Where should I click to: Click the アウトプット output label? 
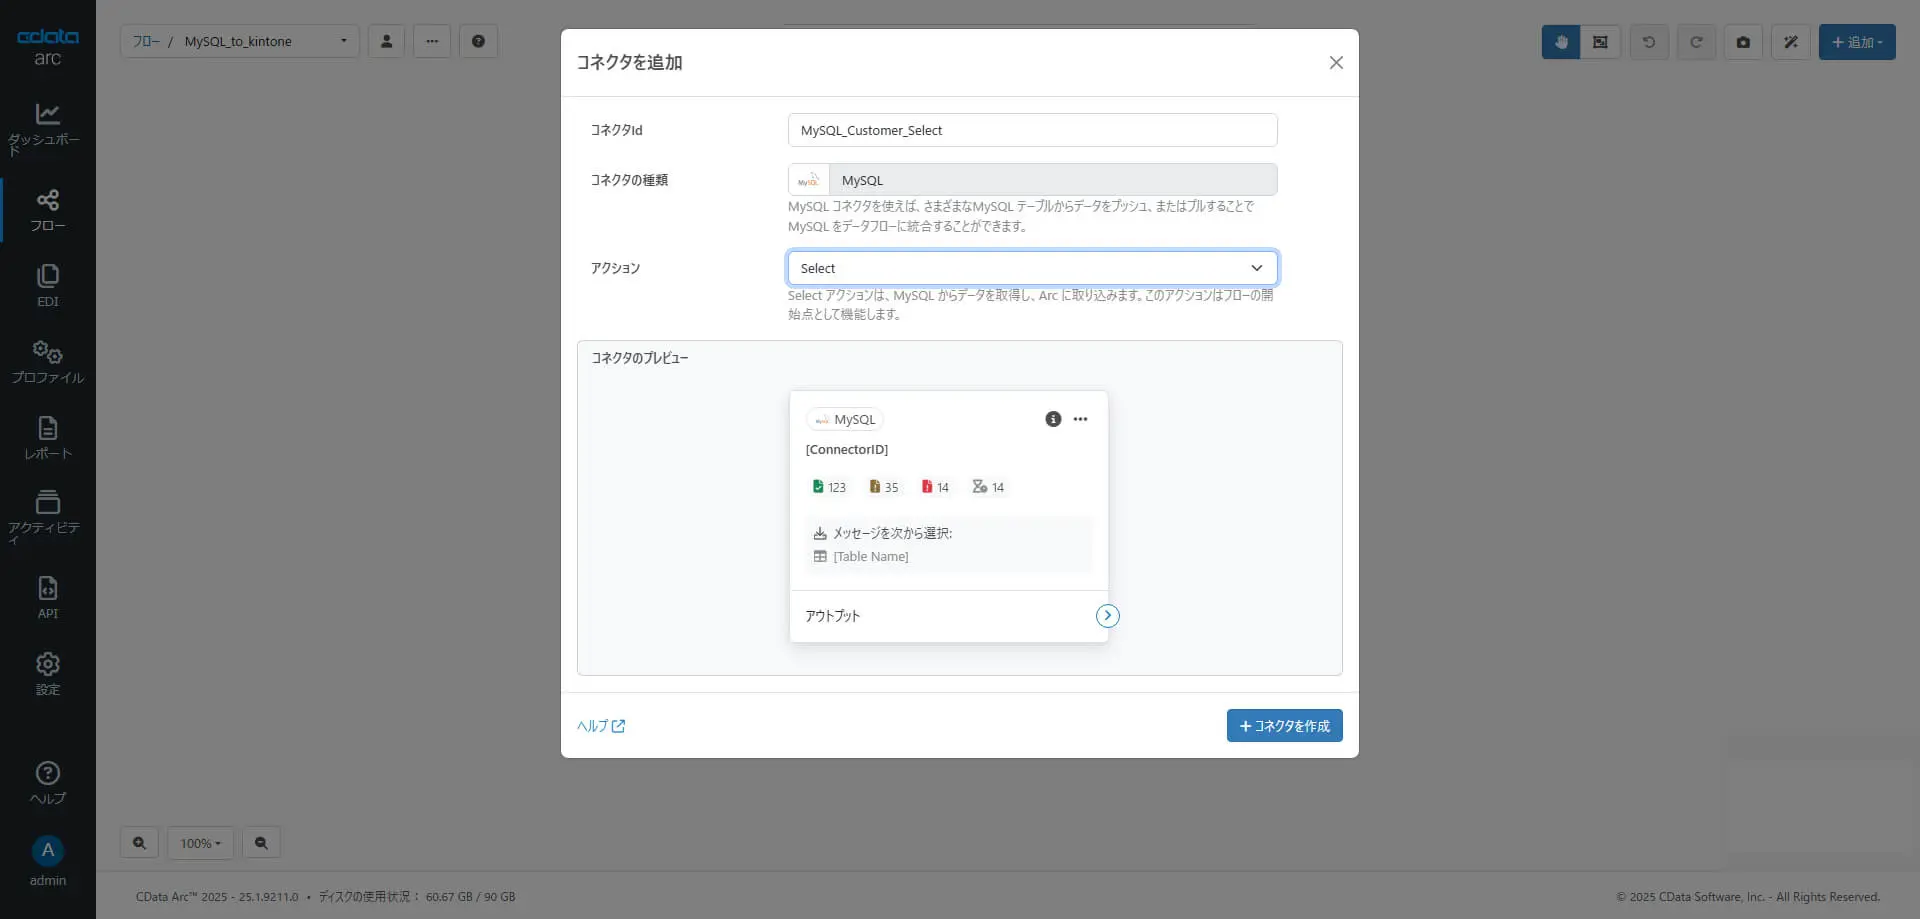833,616
